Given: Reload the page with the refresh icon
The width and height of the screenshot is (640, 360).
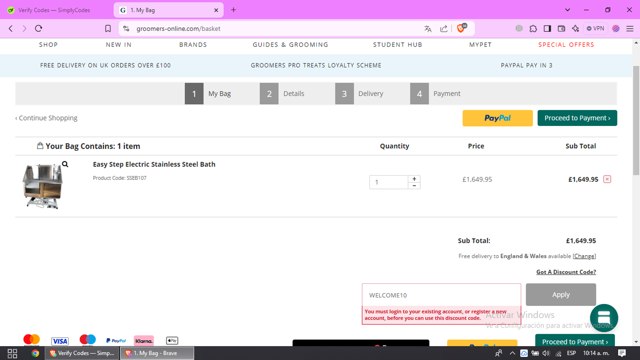Looking at the screenshot, I should [x=38, y=29].
